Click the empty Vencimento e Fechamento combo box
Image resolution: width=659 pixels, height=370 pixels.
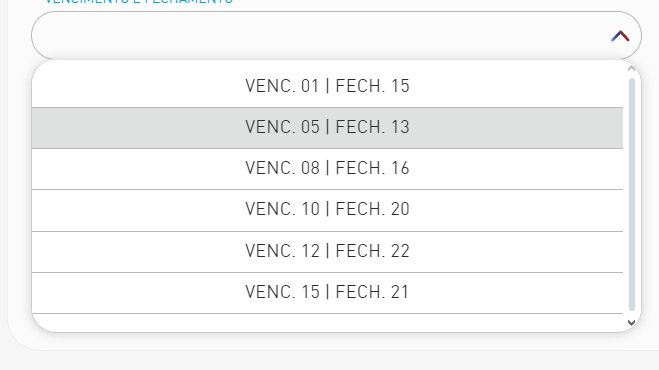(x=336, y=36)
